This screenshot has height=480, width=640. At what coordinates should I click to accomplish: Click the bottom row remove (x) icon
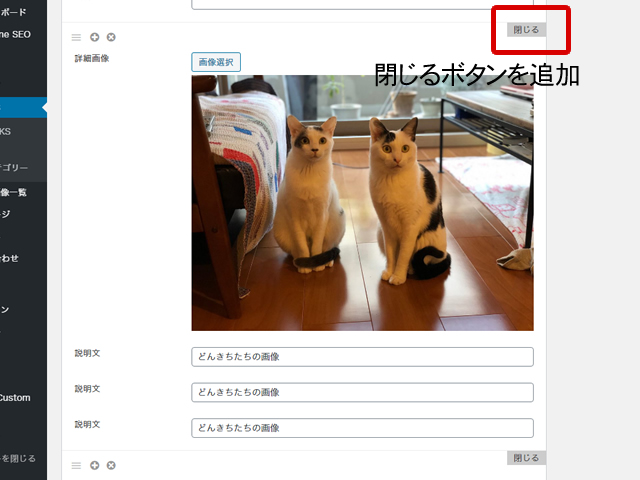[x=111, y=465]
